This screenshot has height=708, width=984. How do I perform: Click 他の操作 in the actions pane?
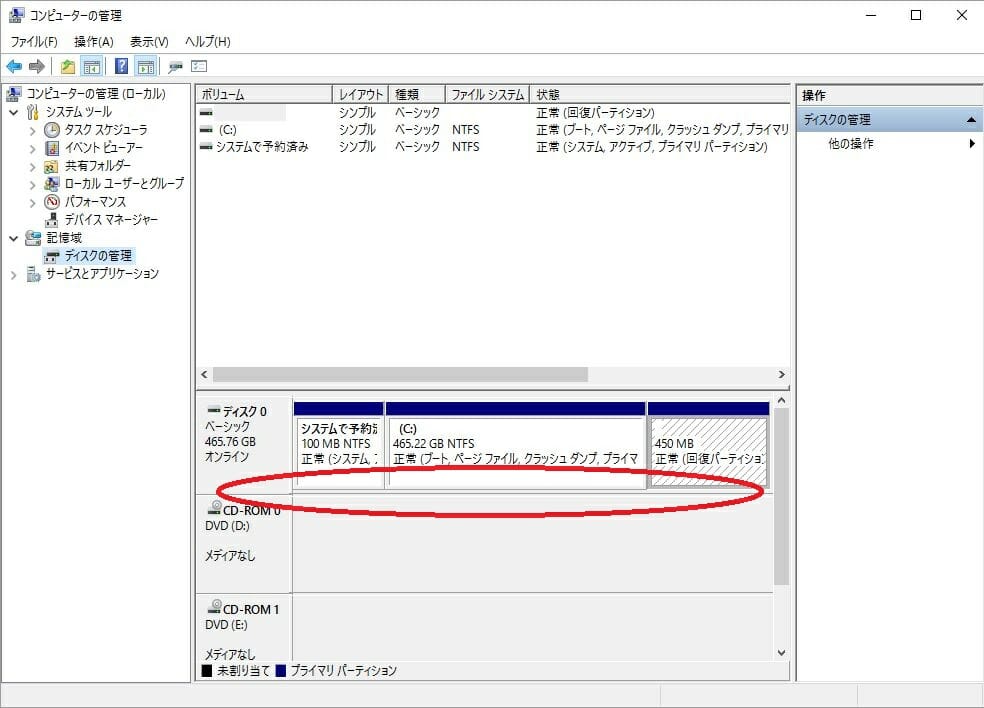[851, 144]
